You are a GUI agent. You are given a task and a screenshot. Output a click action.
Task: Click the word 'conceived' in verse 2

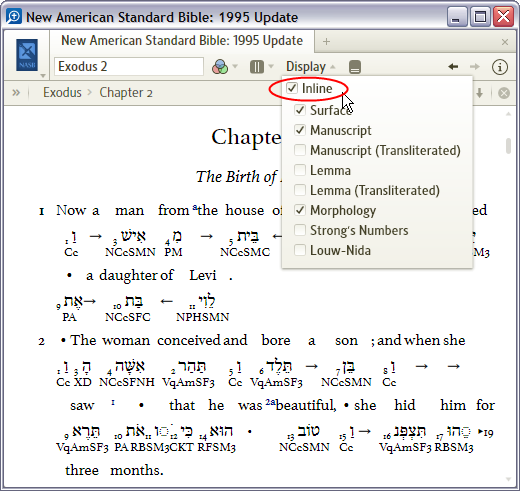[188, 340]
